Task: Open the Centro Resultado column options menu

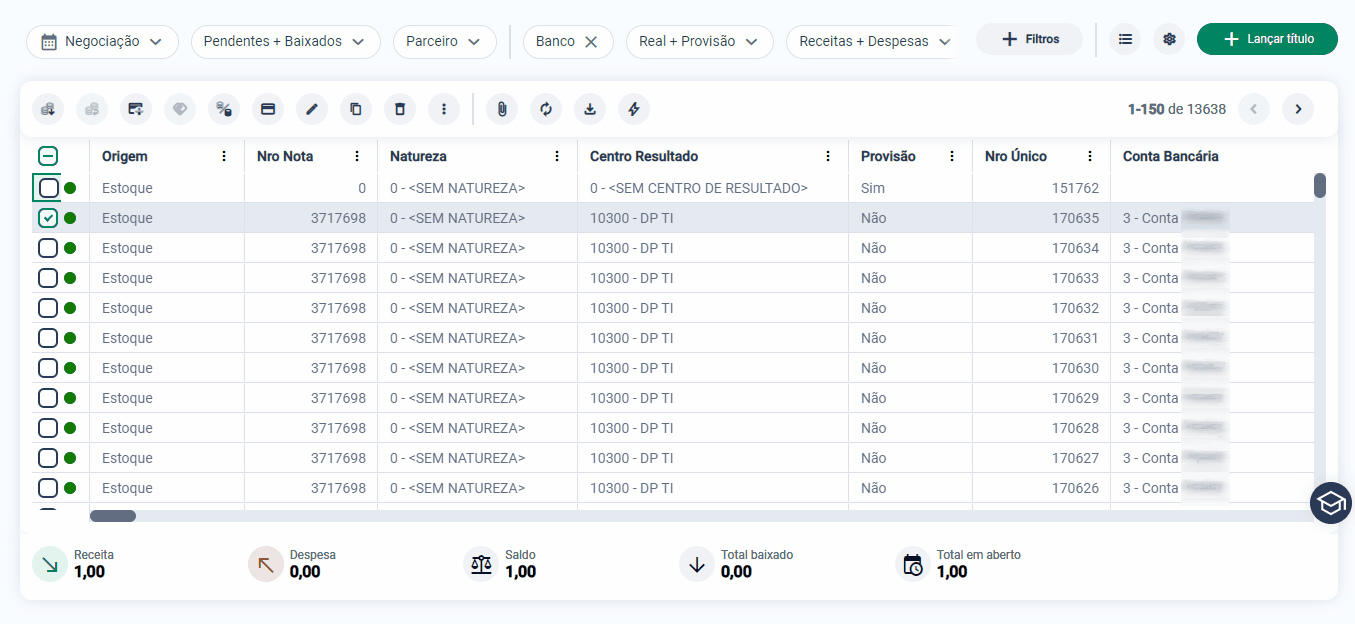Action: pyautogui.click(x=828, y=156)
